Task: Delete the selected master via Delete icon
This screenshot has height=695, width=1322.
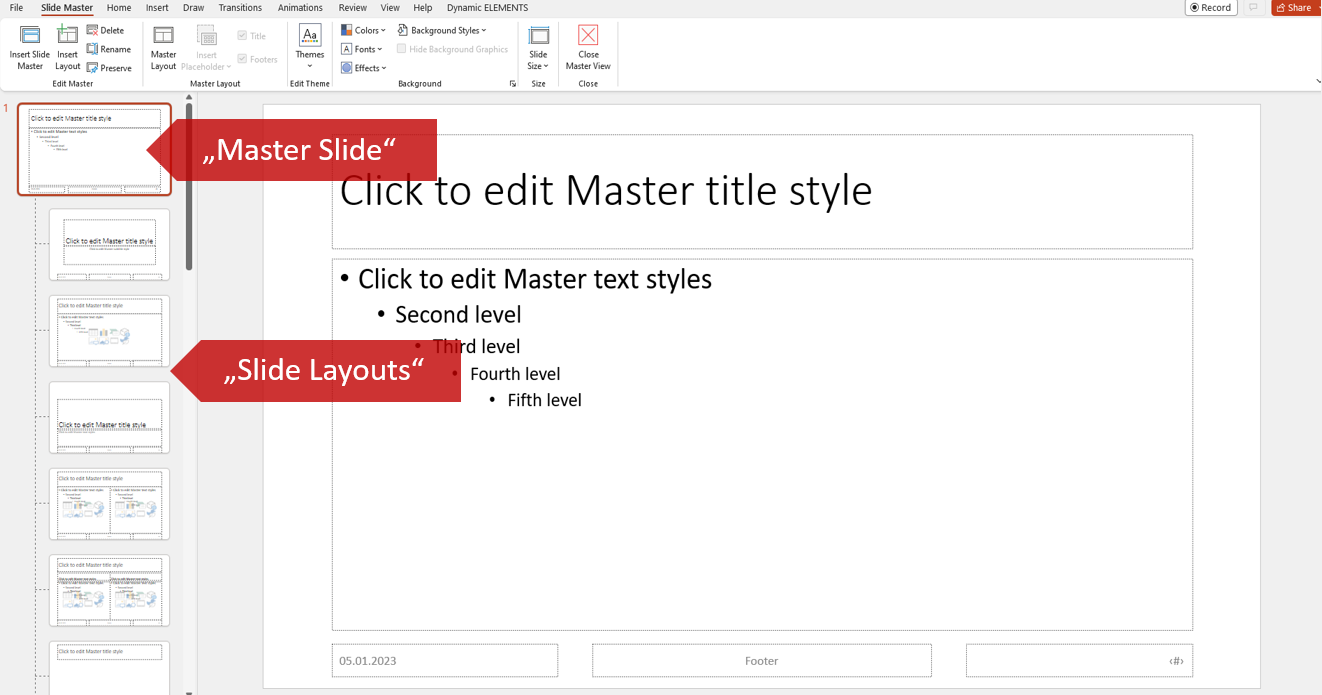Action: point(92,31)
